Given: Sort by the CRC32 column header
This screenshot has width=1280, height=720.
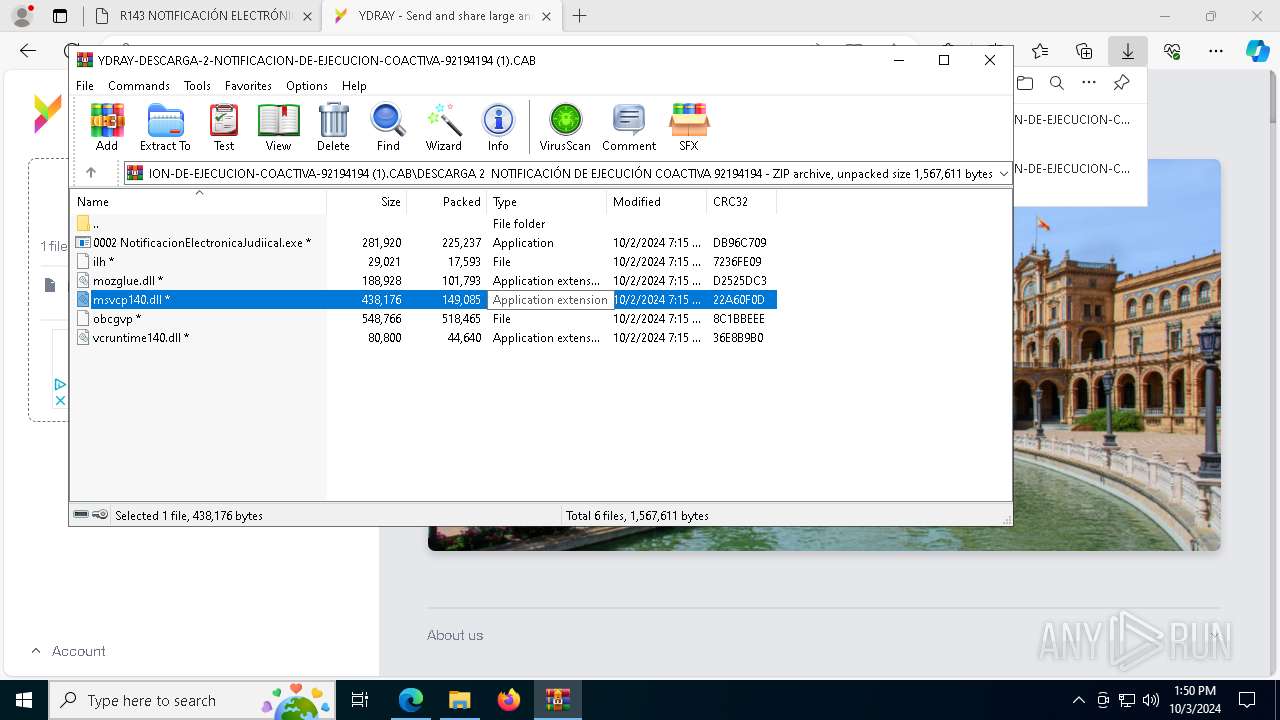Looking at the screenshot, I should (741, 202).
